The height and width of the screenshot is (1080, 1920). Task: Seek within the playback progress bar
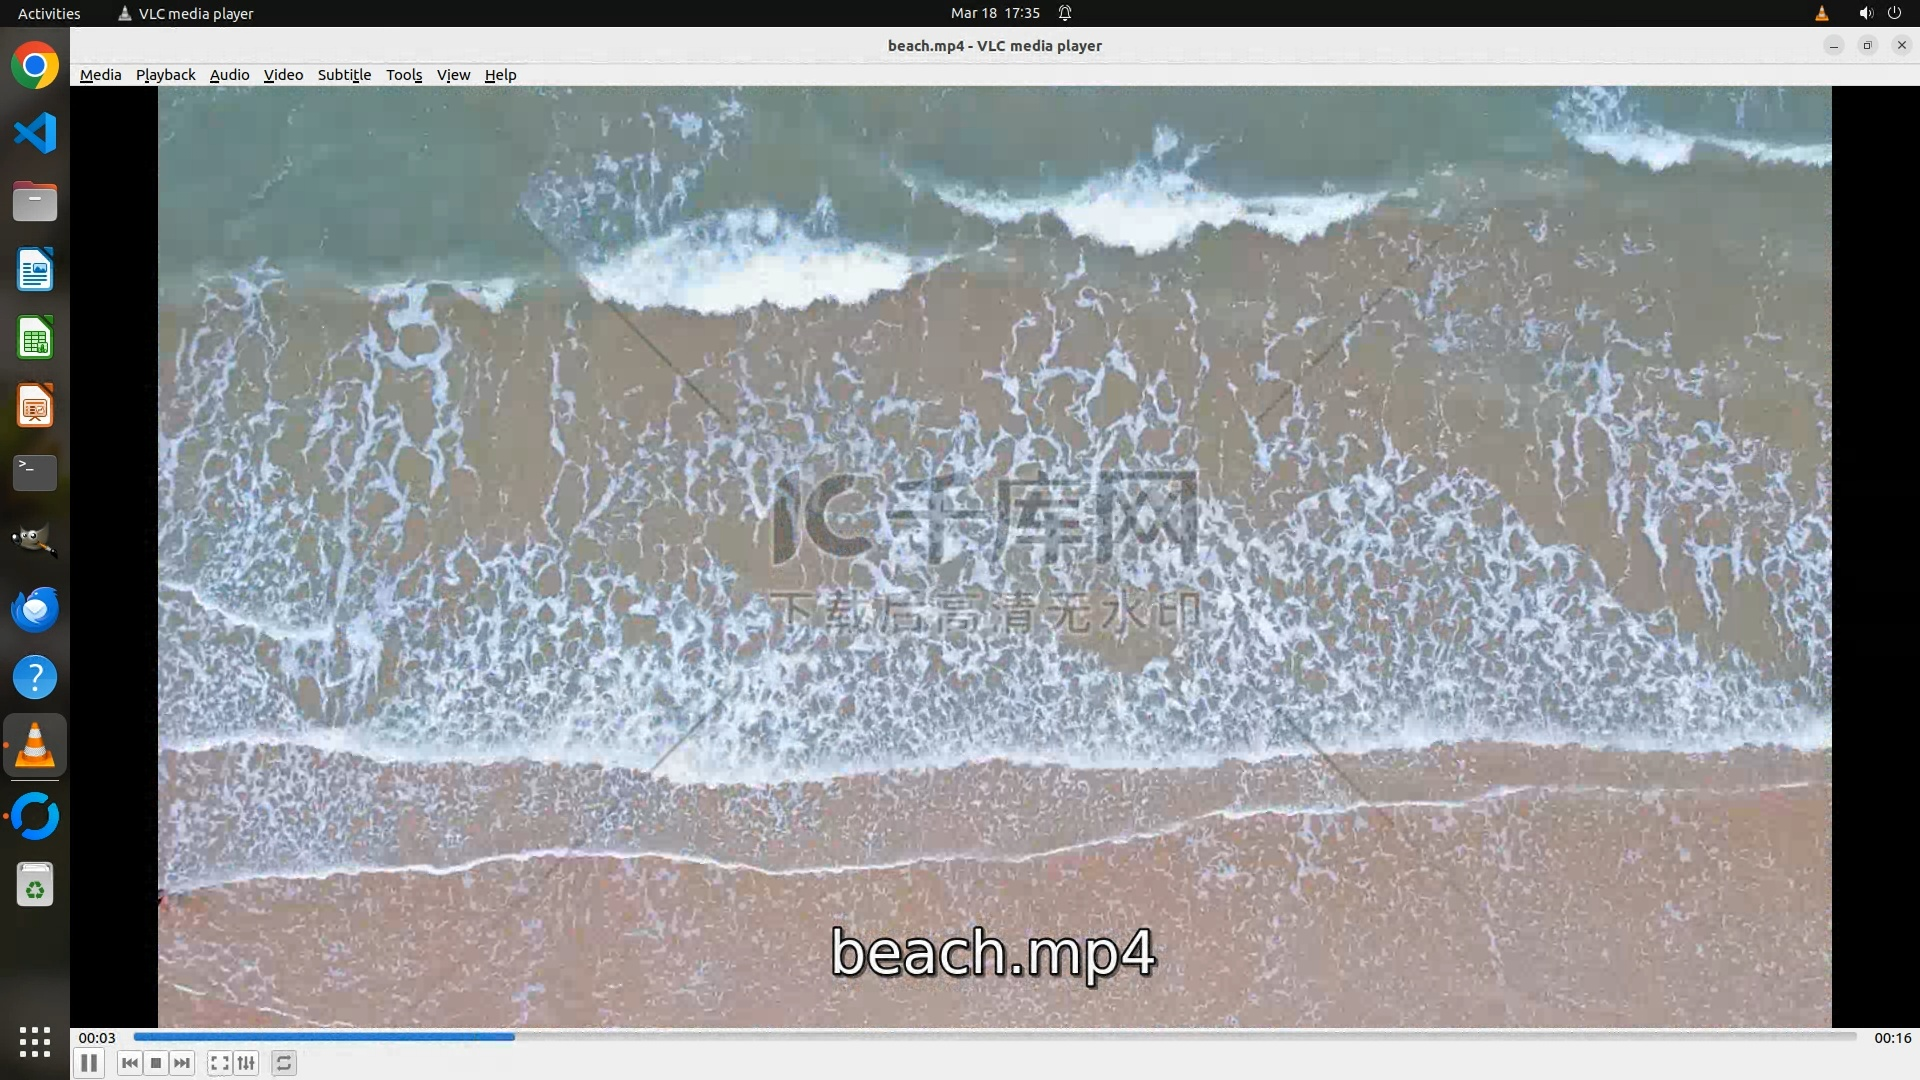[x=994, y=1037]
